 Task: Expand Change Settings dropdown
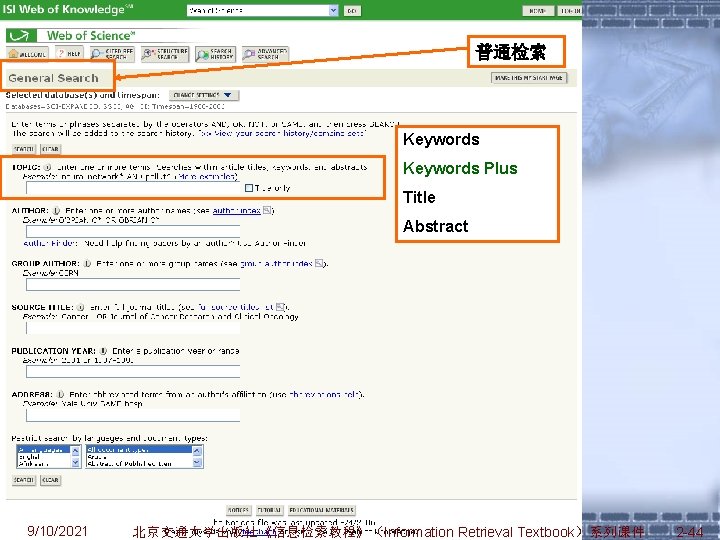point(204,95)
